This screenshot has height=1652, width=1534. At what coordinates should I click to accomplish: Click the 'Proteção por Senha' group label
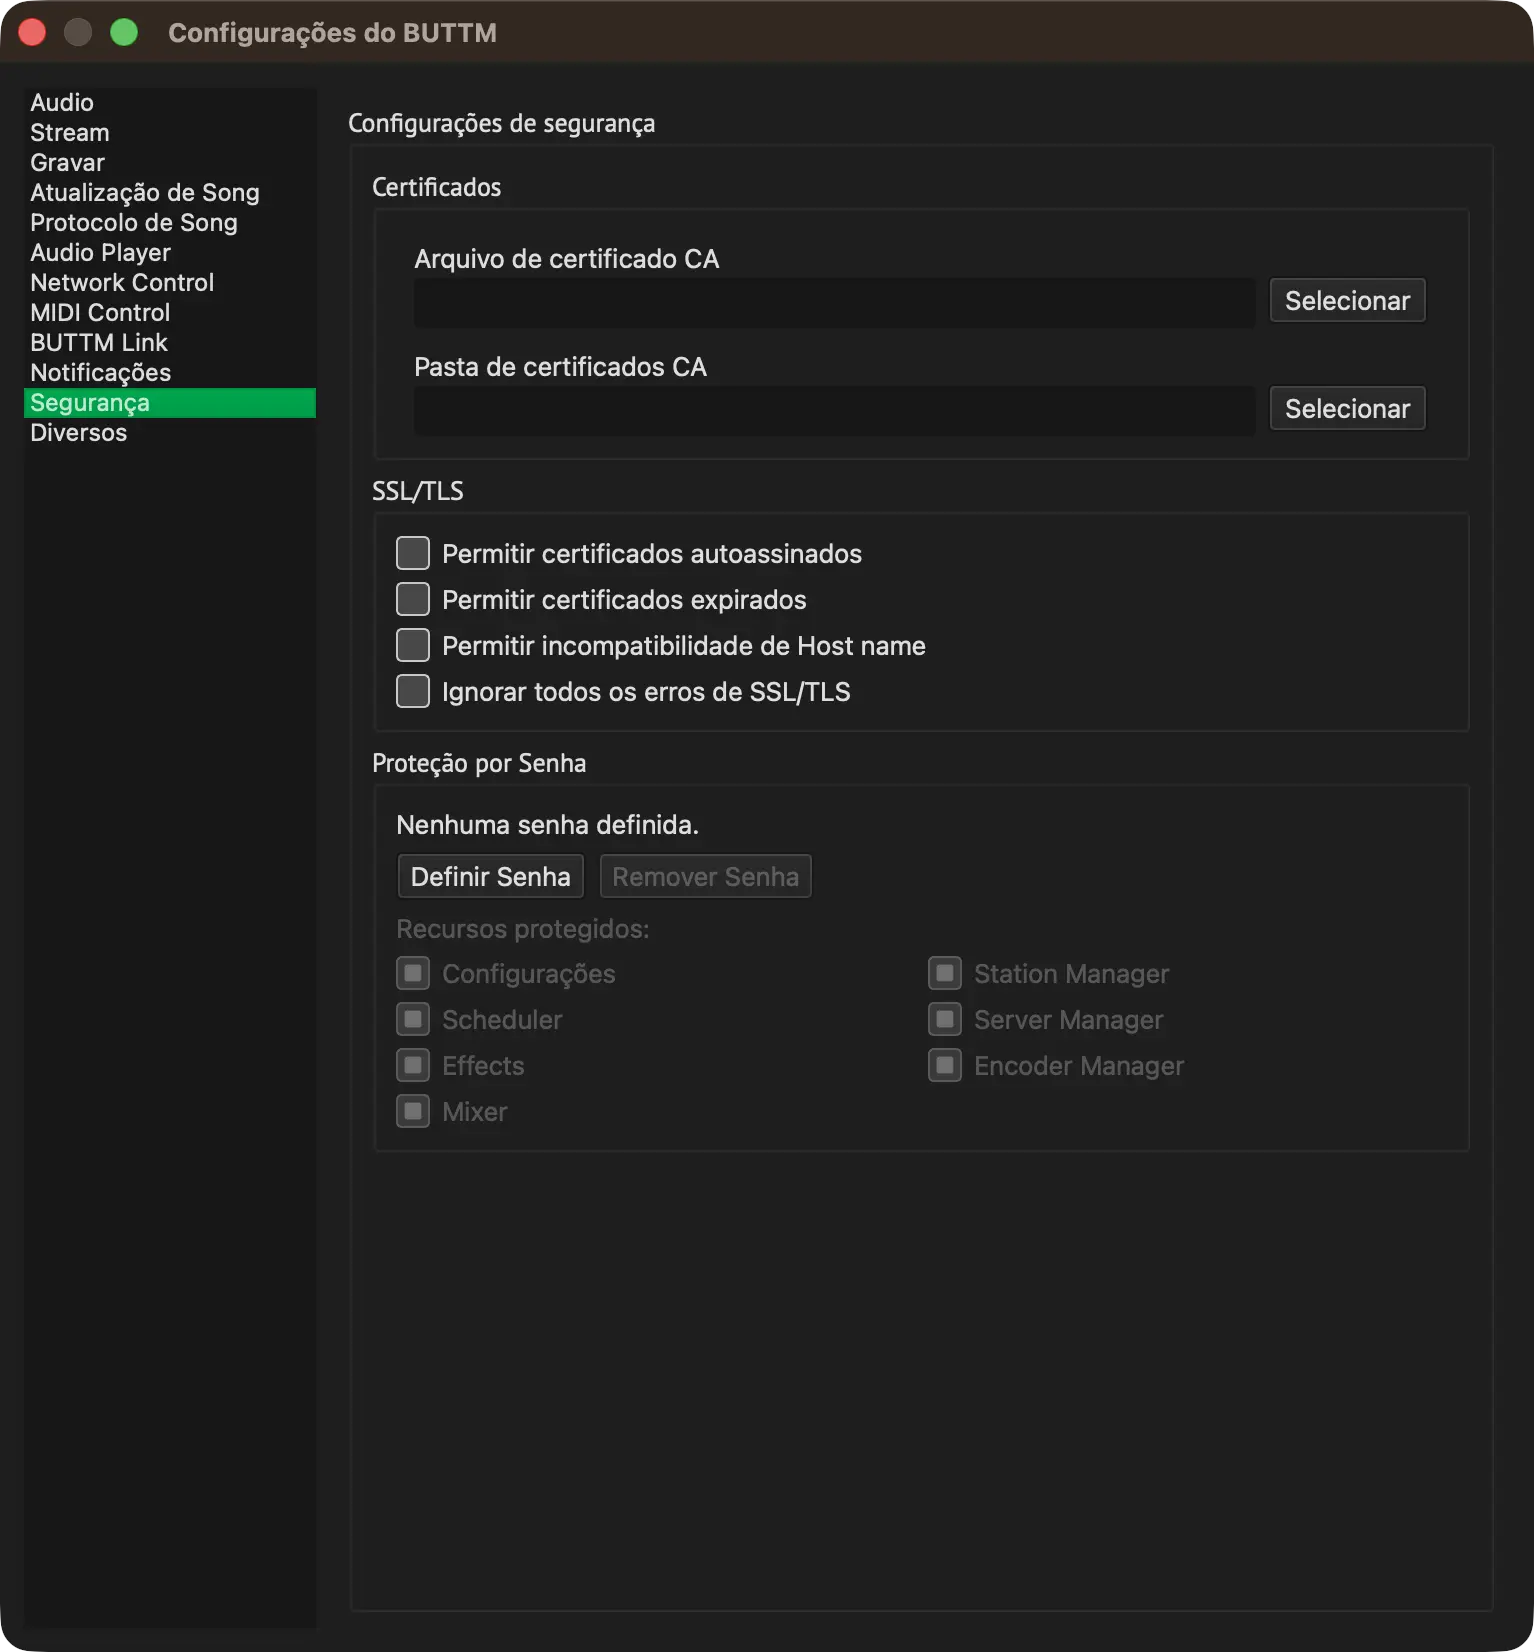point(479,763)
